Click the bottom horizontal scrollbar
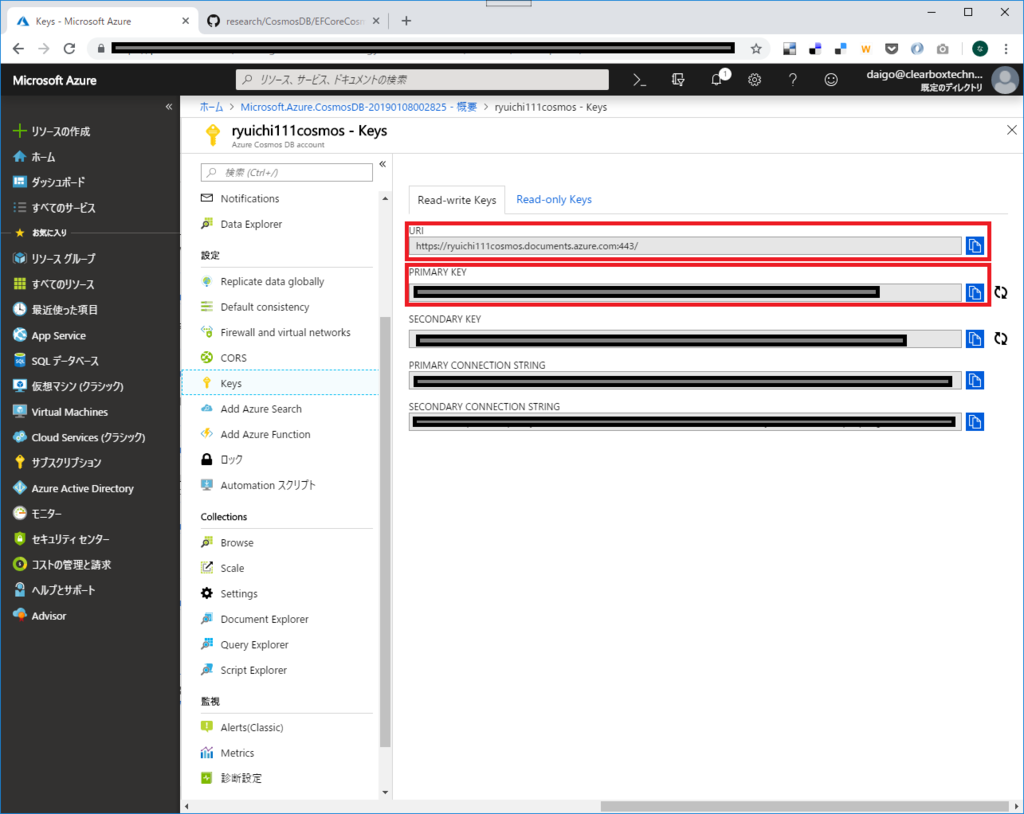Viewport: 1024px width, 814px height. (x=805, y=806)
